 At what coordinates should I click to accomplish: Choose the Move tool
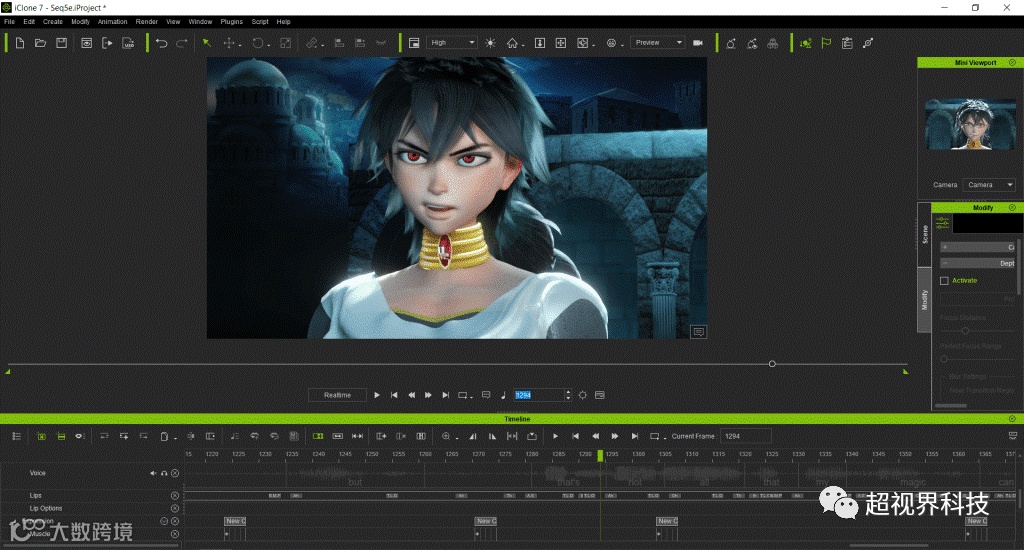(229, 43)
